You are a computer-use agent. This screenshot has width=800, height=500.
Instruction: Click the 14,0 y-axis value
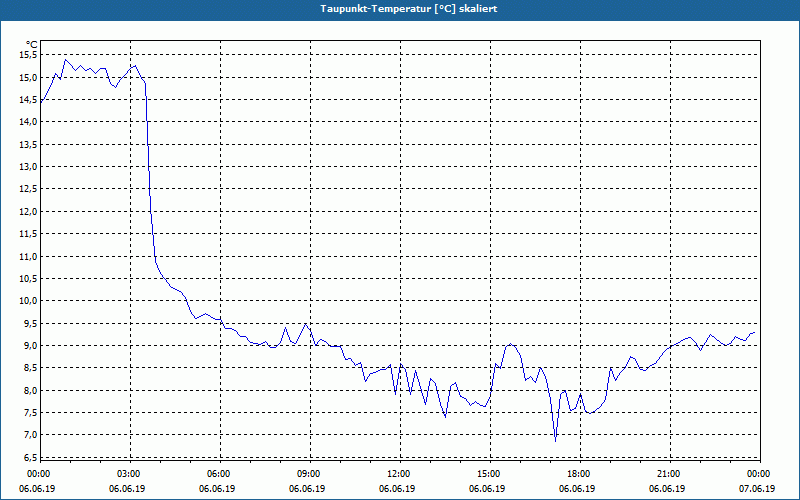27,122
